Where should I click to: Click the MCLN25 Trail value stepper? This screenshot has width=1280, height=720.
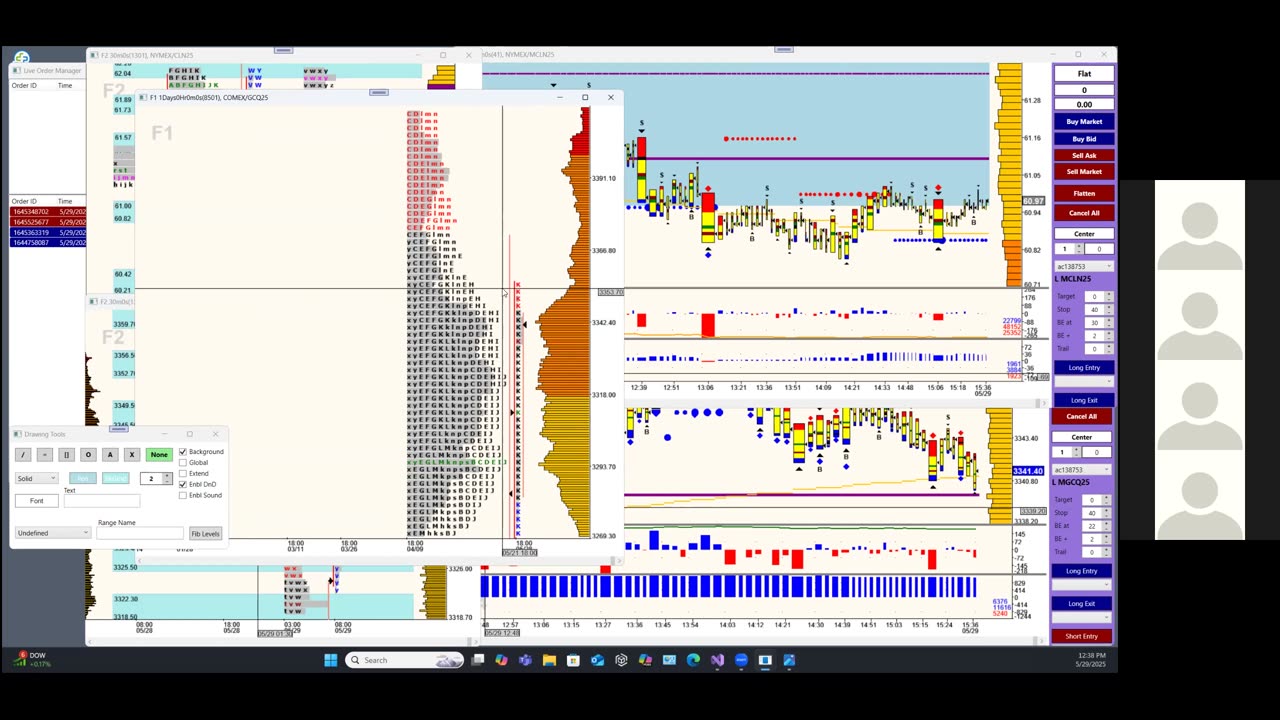pos(1101,349)
